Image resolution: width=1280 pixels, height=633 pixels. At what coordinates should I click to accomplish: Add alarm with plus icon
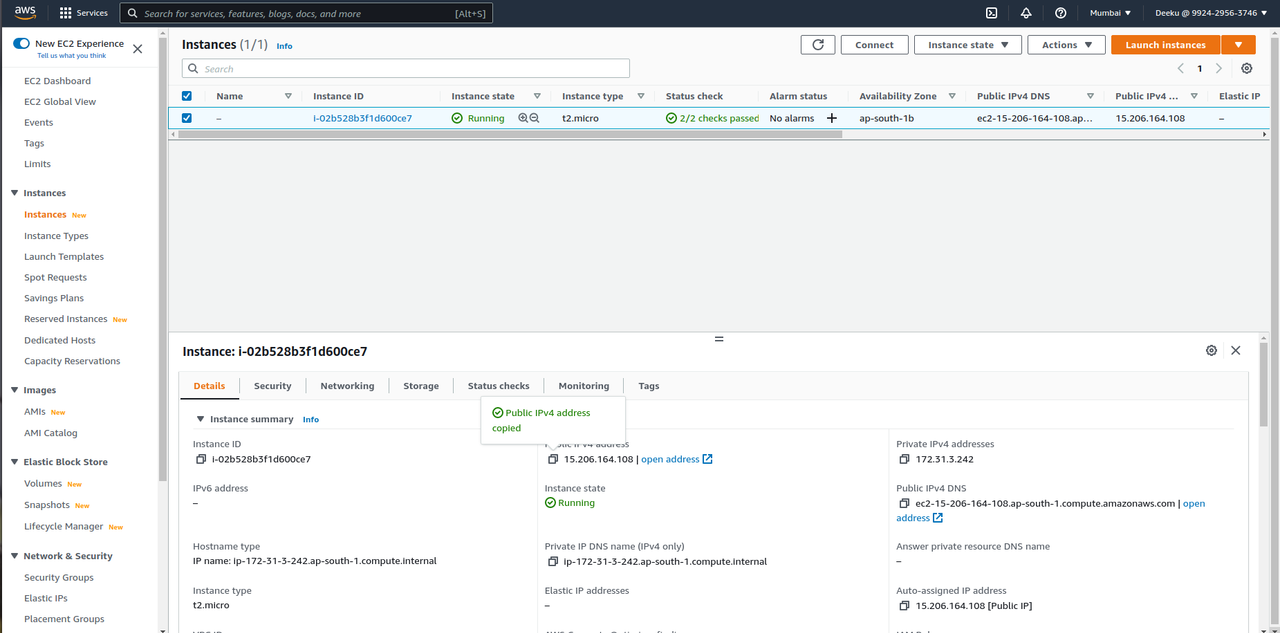[831, 118]
